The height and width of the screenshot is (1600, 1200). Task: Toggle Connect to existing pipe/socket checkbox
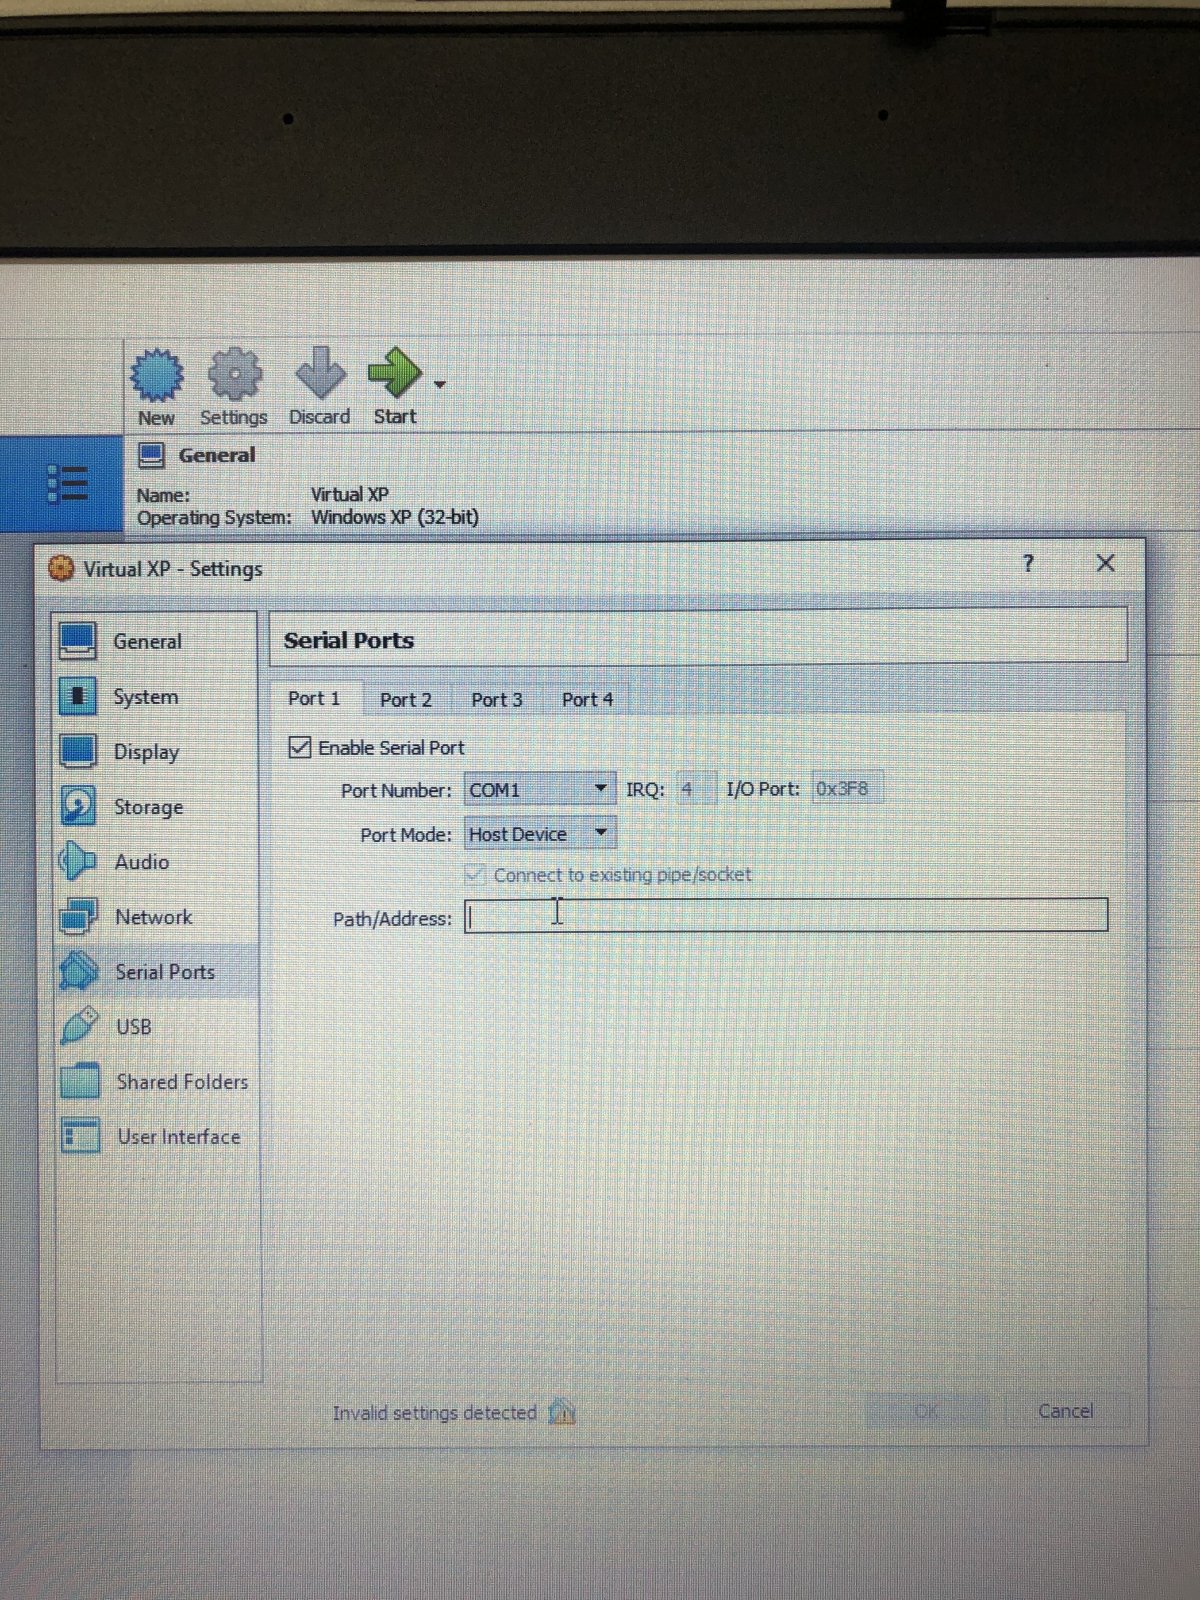click(x=476, y=875)
